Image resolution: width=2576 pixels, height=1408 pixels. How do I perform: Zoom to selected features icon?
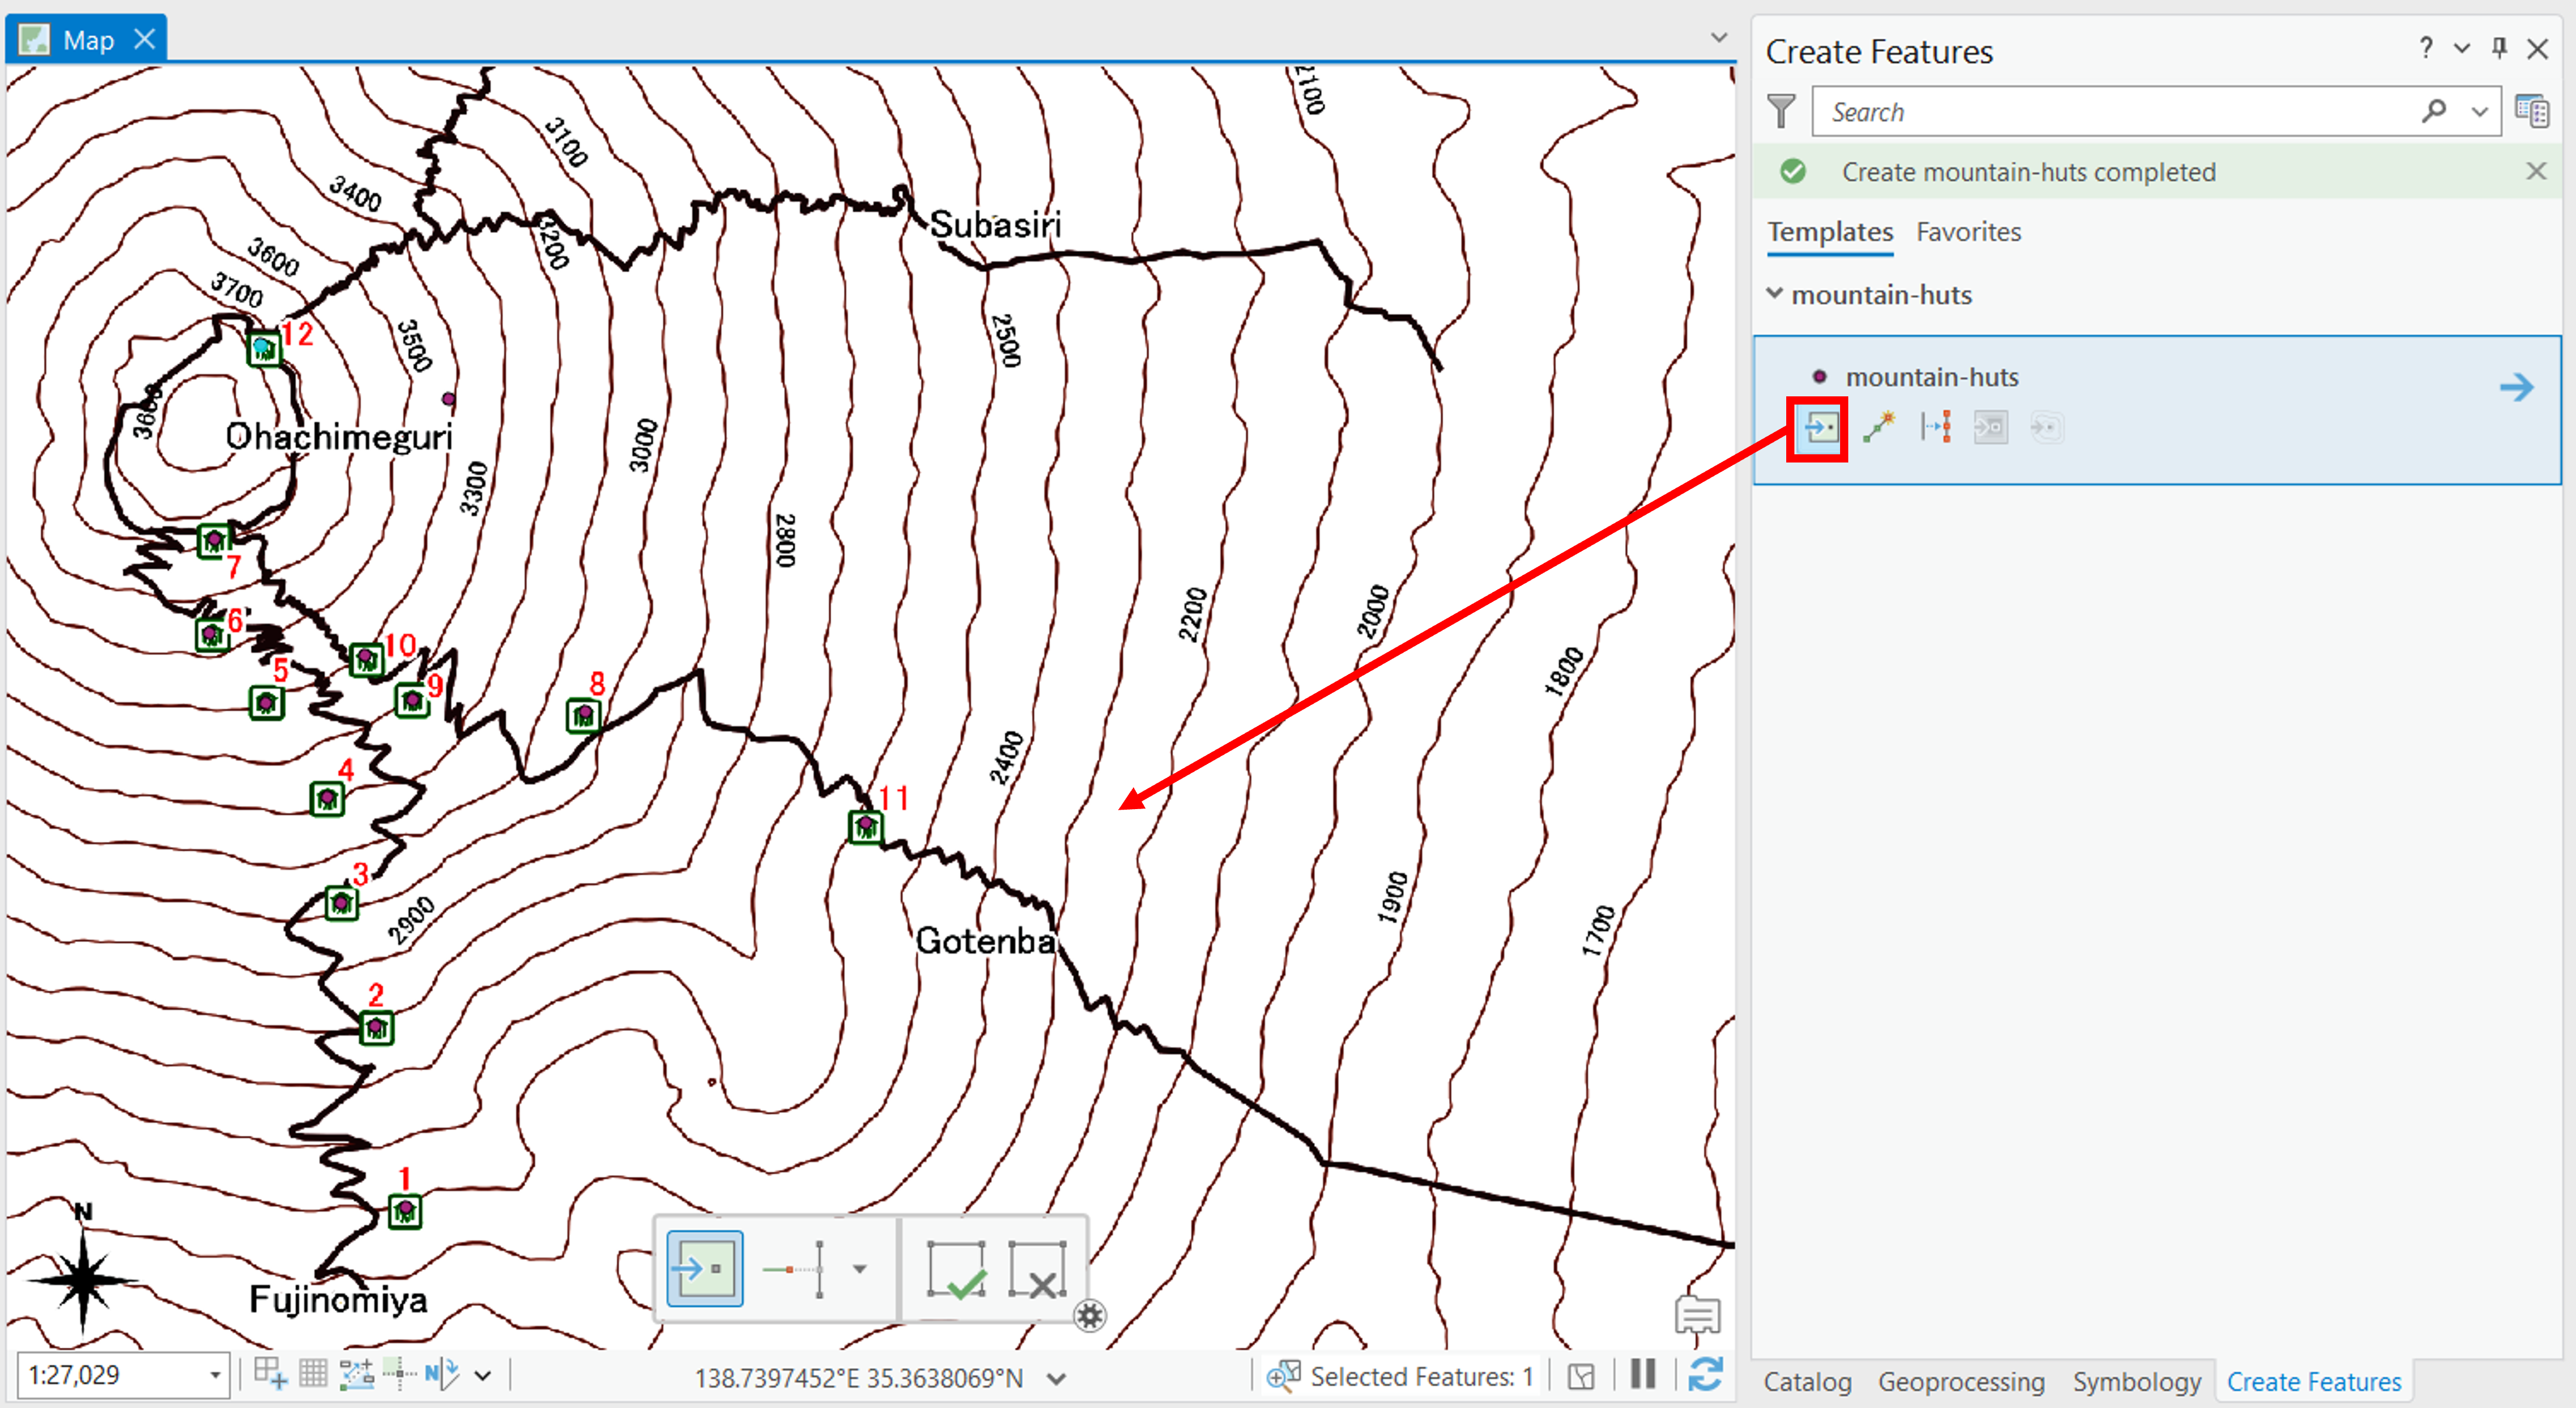point(1283,1375)
